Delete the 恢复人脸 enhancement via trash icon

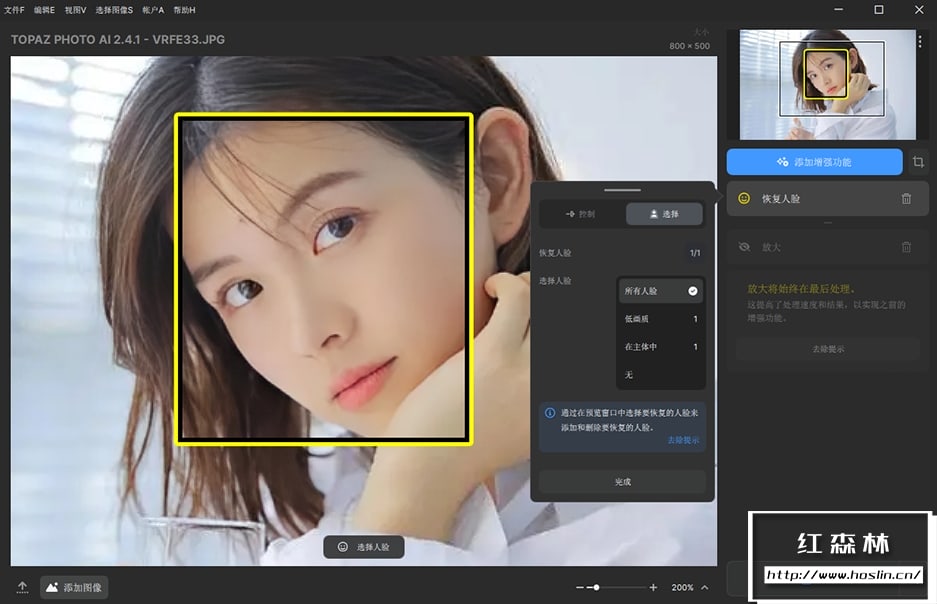pyautogui.click(x=906, y=199)
